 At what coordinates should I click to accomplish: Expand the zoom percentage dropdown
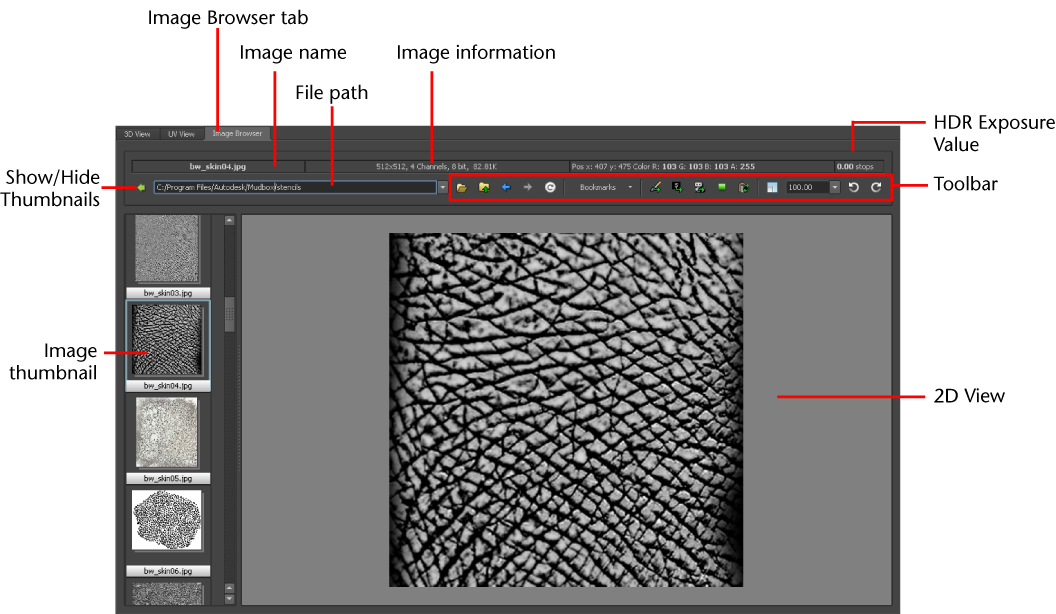click(x=834, y=188)
